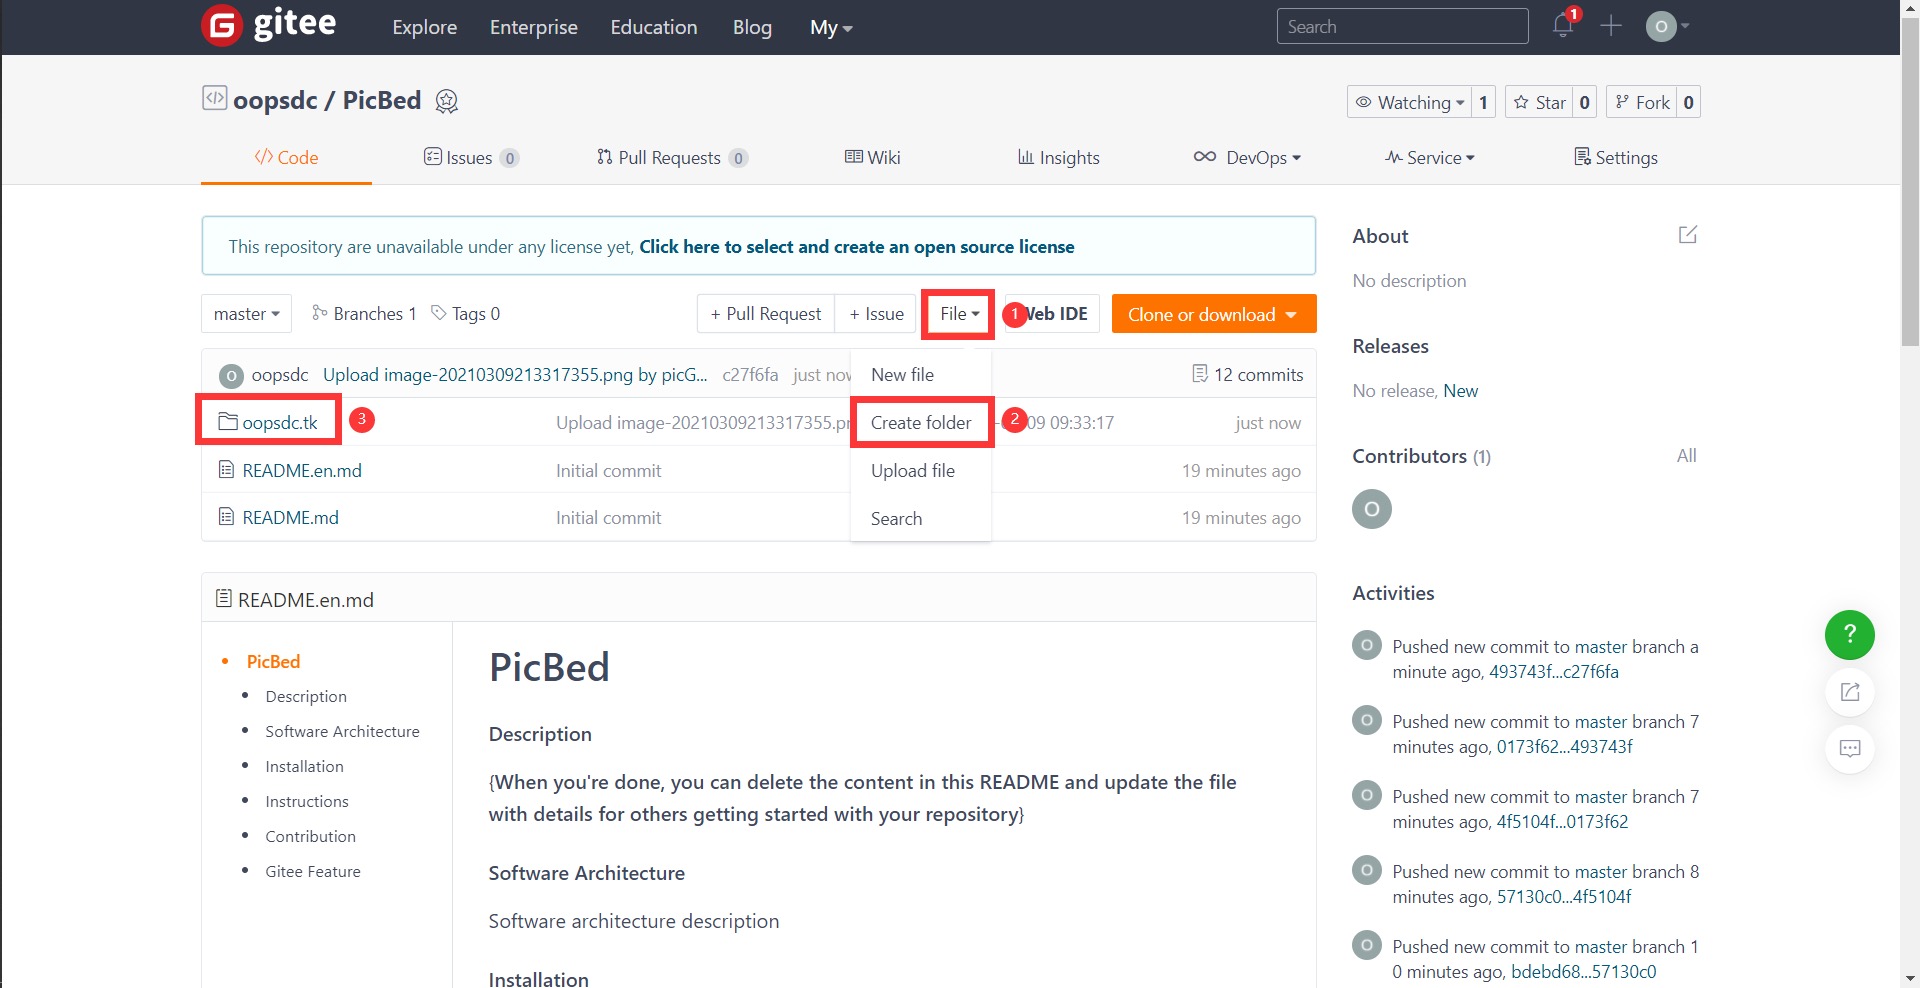Open the user avatar menu in header

[x=1667, y=26]
